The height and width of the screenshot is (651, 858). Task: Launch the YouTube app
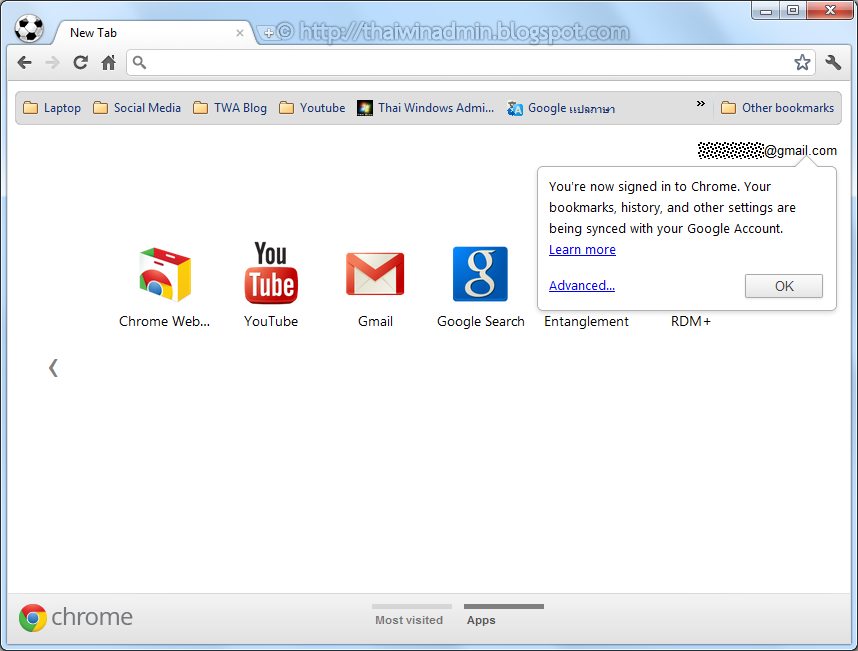[270, 274]
